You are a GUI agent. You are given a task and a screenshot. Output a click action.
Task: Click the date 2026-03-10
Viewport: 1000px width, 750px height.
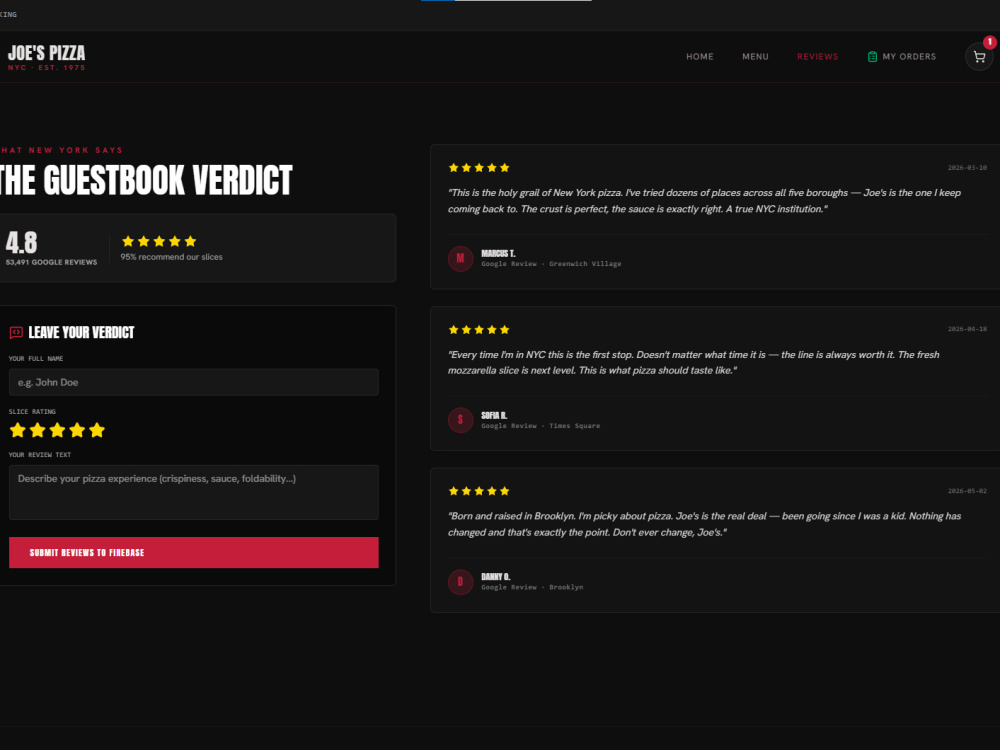pos(967,168)
